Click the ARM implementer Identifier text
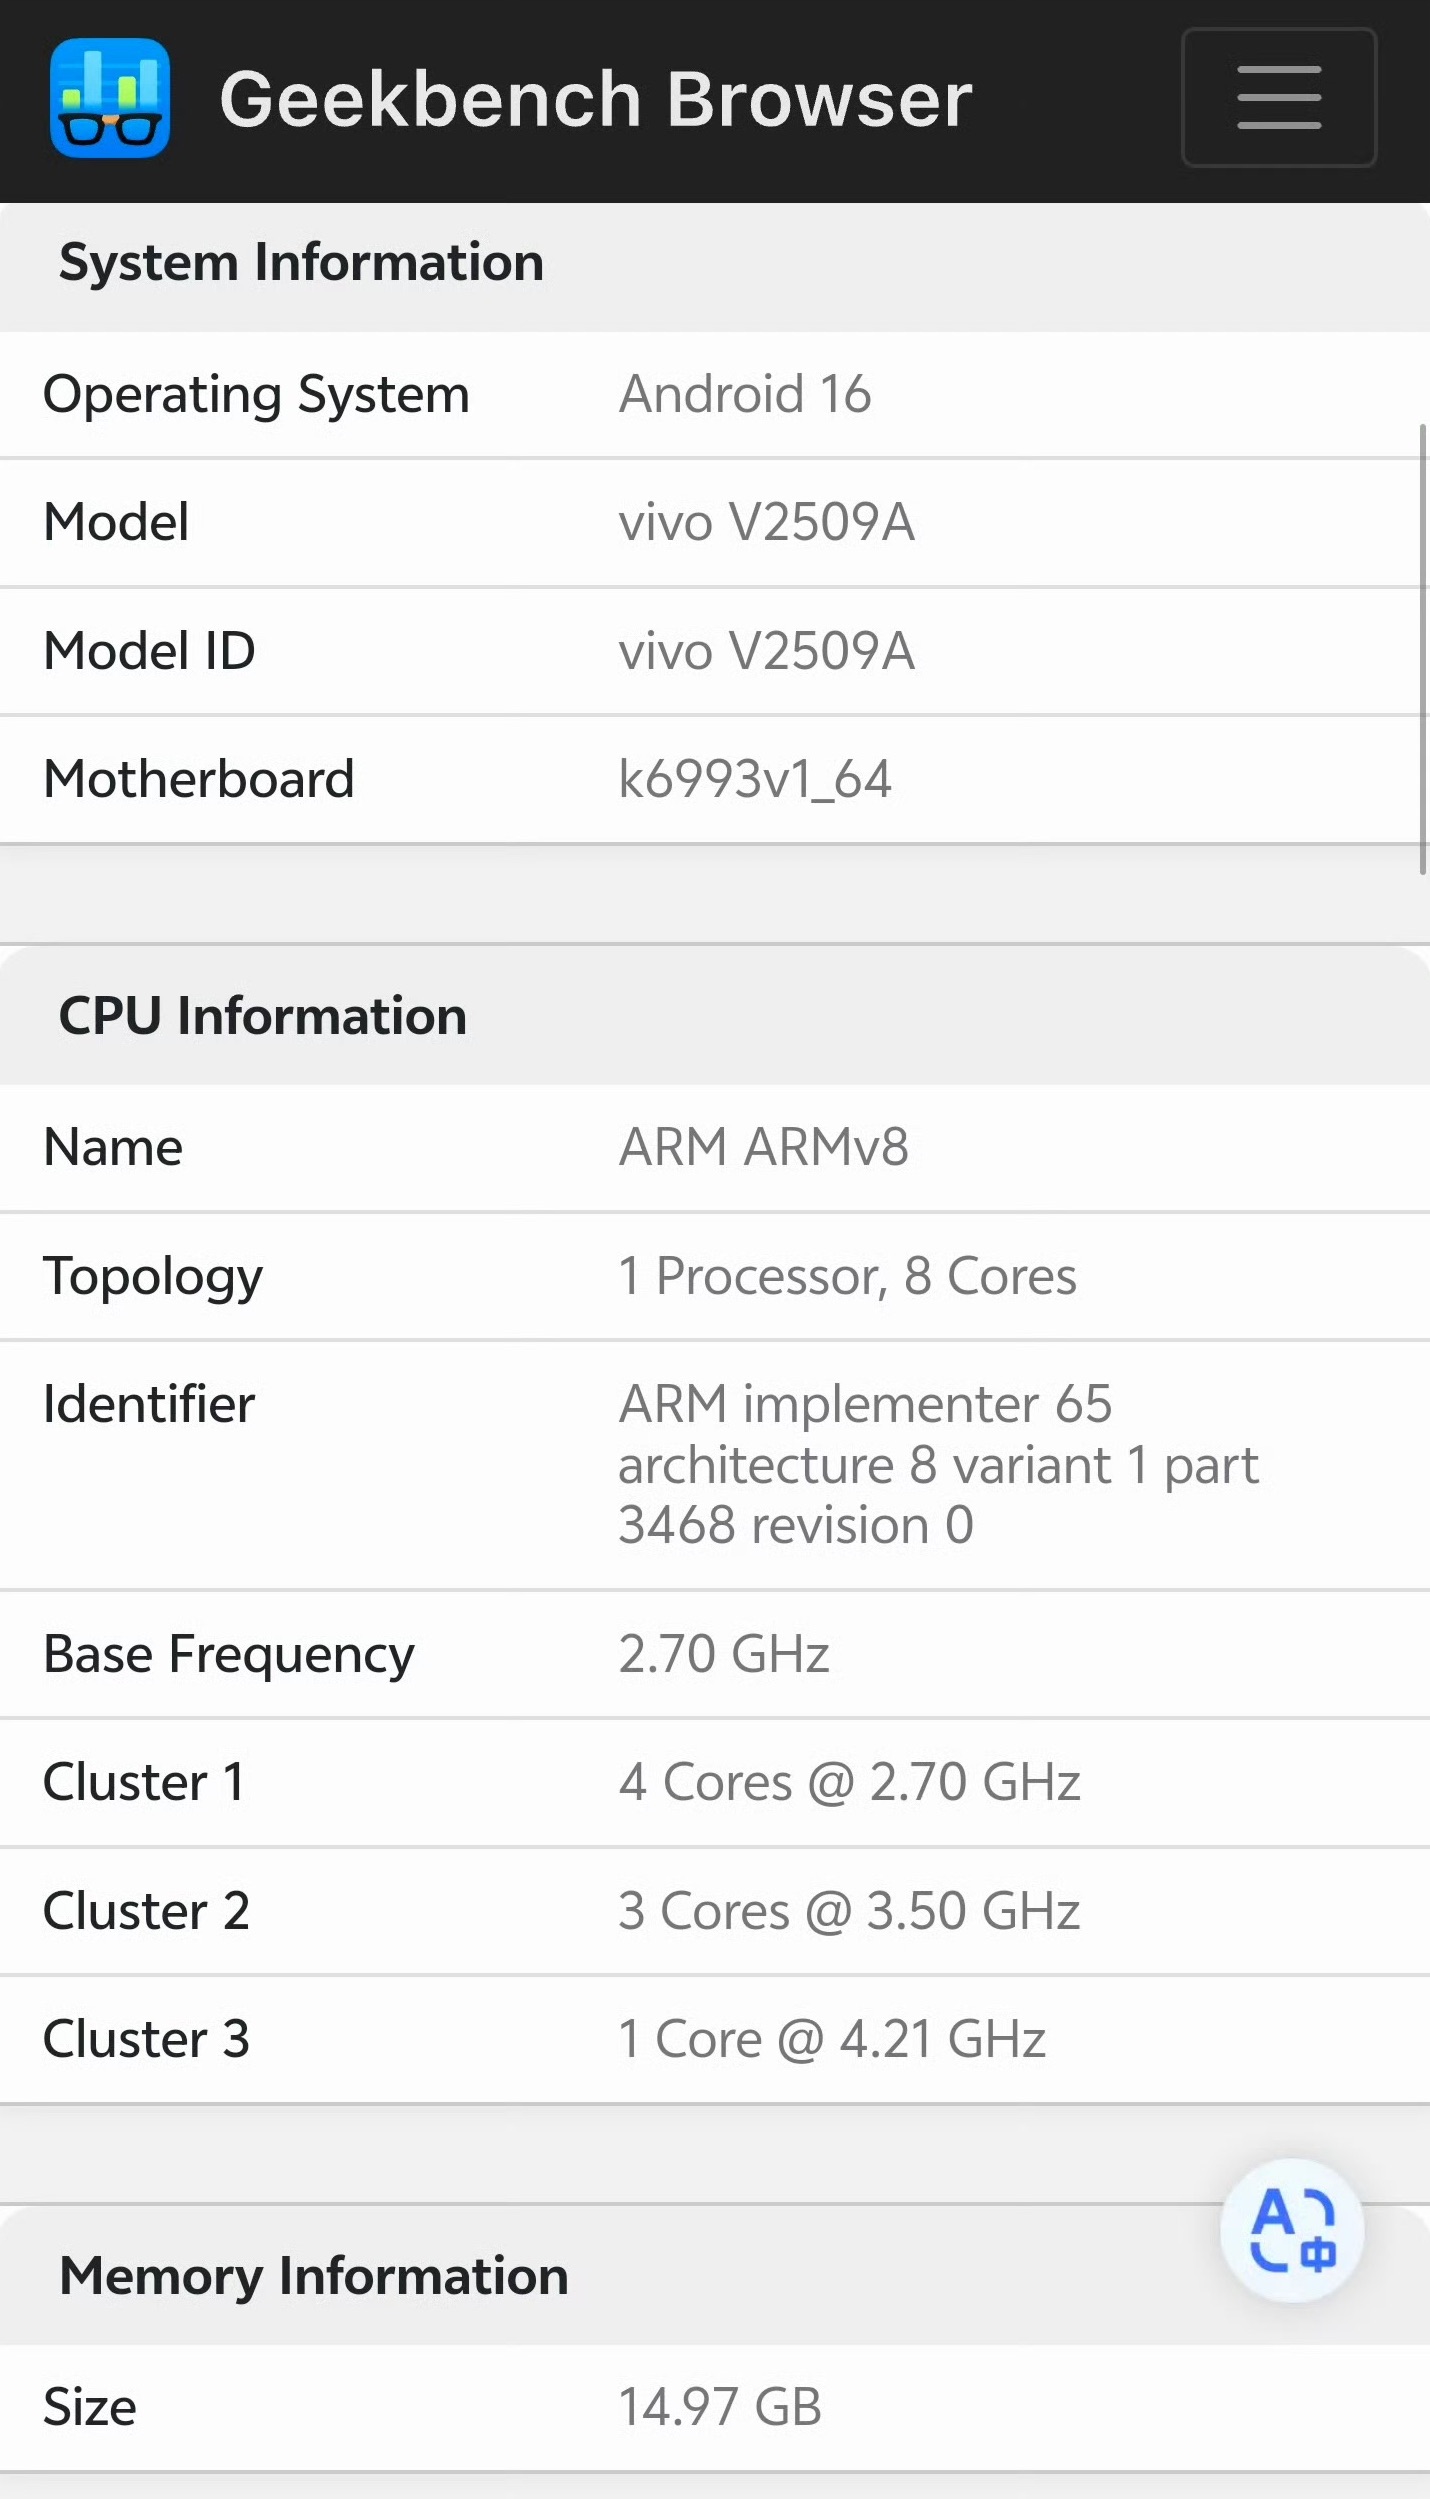Viewport: 1430px width, 2499px height. click(x=938, y=1465)
